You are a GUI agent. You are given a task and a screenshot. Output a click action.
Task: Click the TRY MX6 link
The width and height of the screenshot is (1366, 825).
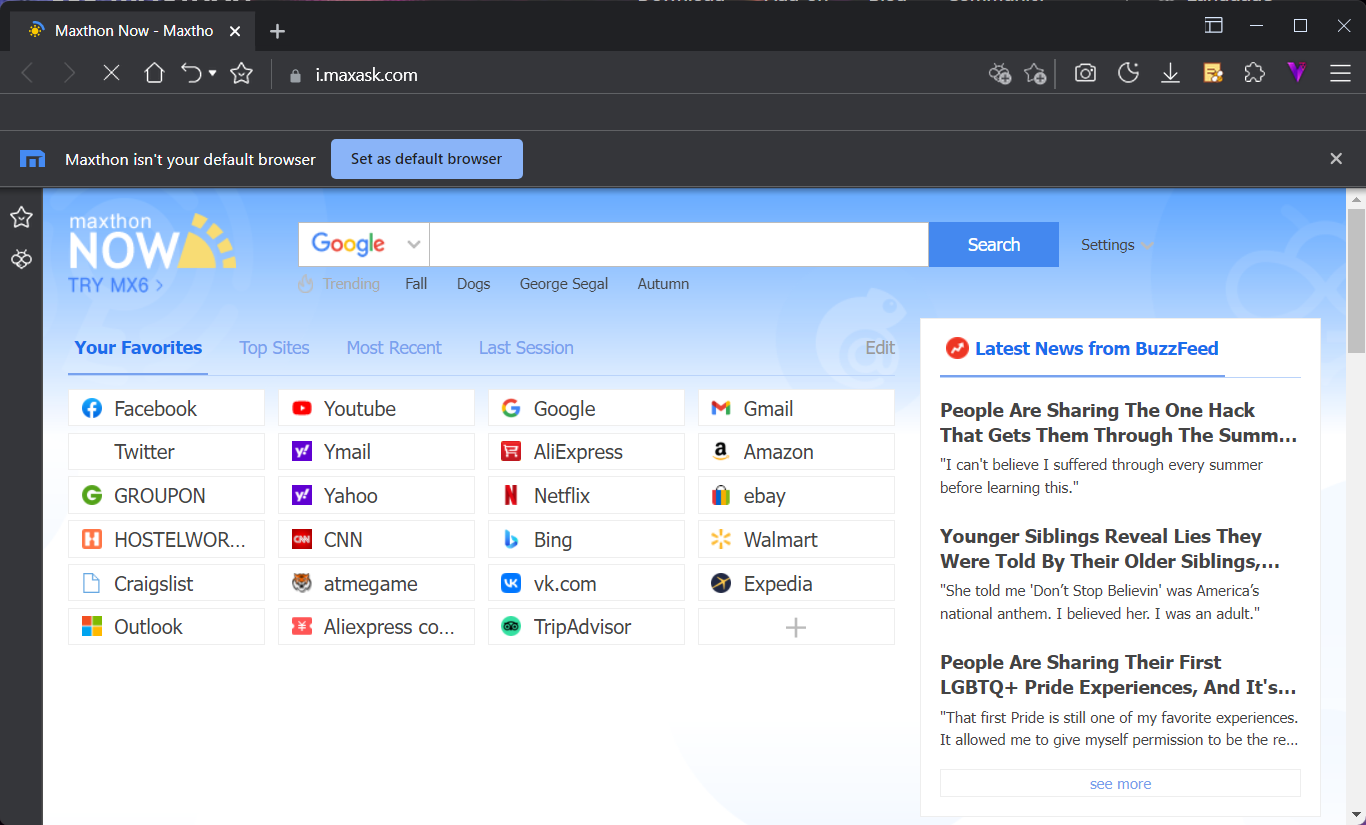click(115, 285)
